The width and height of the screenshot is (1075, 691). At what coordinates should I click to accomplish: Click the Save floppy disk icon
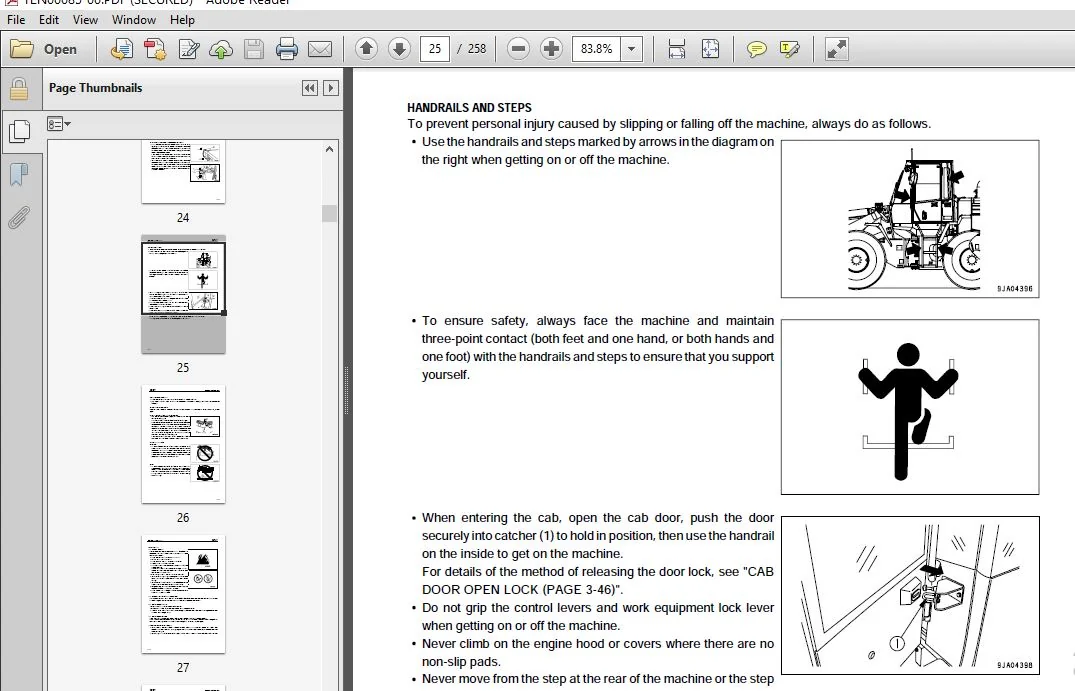point(254,49)
